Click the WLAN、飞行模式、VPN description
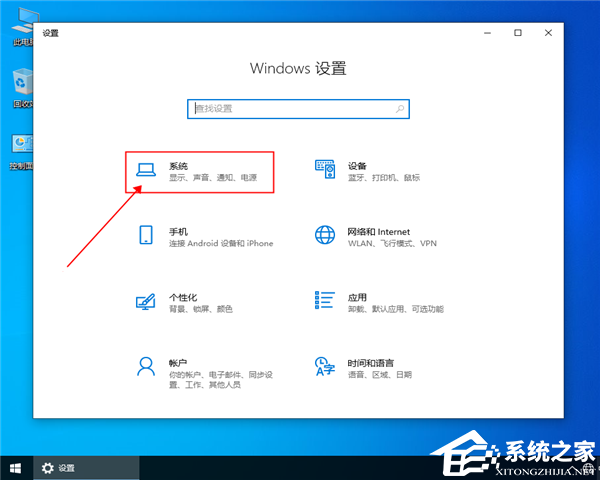The height and width of the screenshot is (480, 600). tap(392, 243)
